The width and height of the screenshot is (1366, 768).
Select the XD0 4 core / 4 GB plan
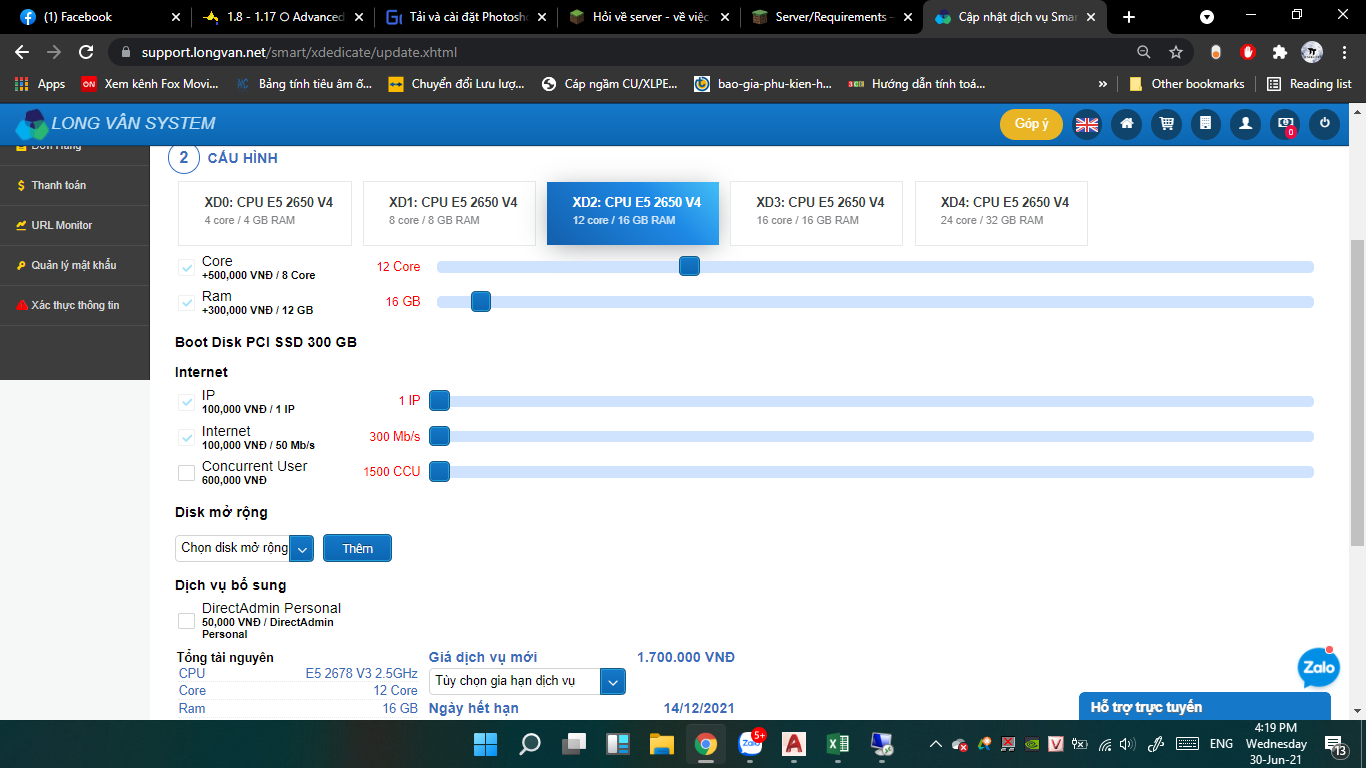(265, 213)
